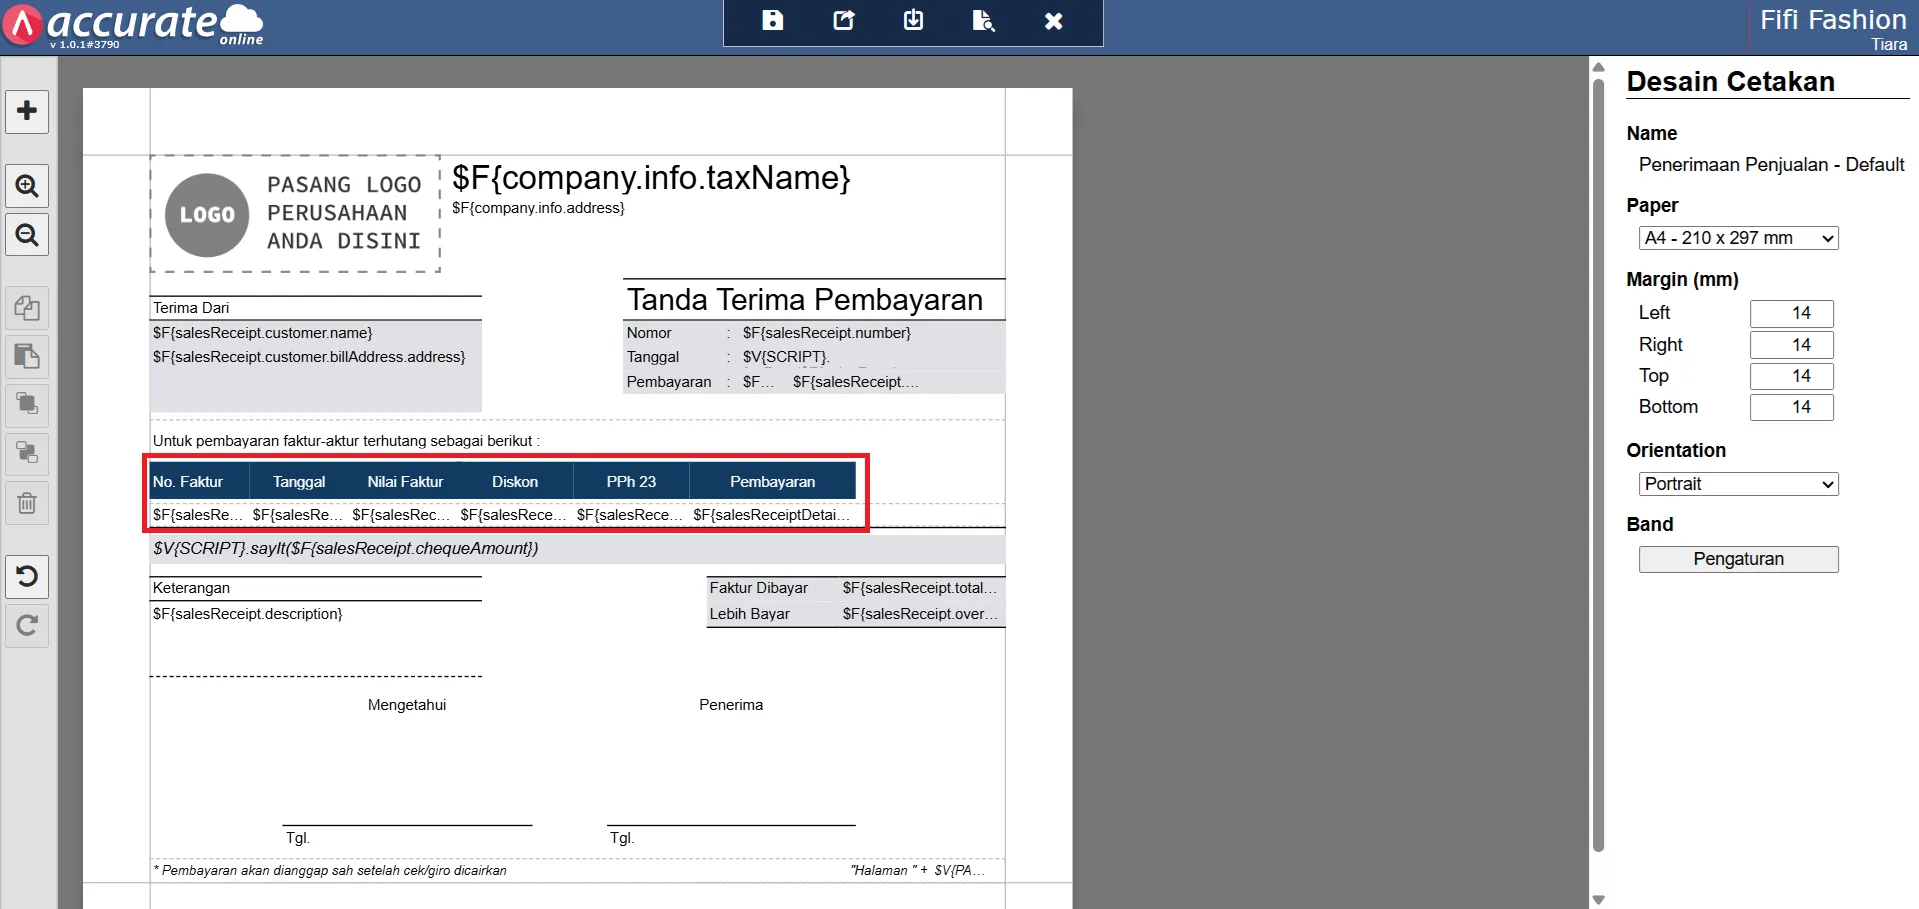Open the Orientation dropdown

click(x=1738, y=484)
